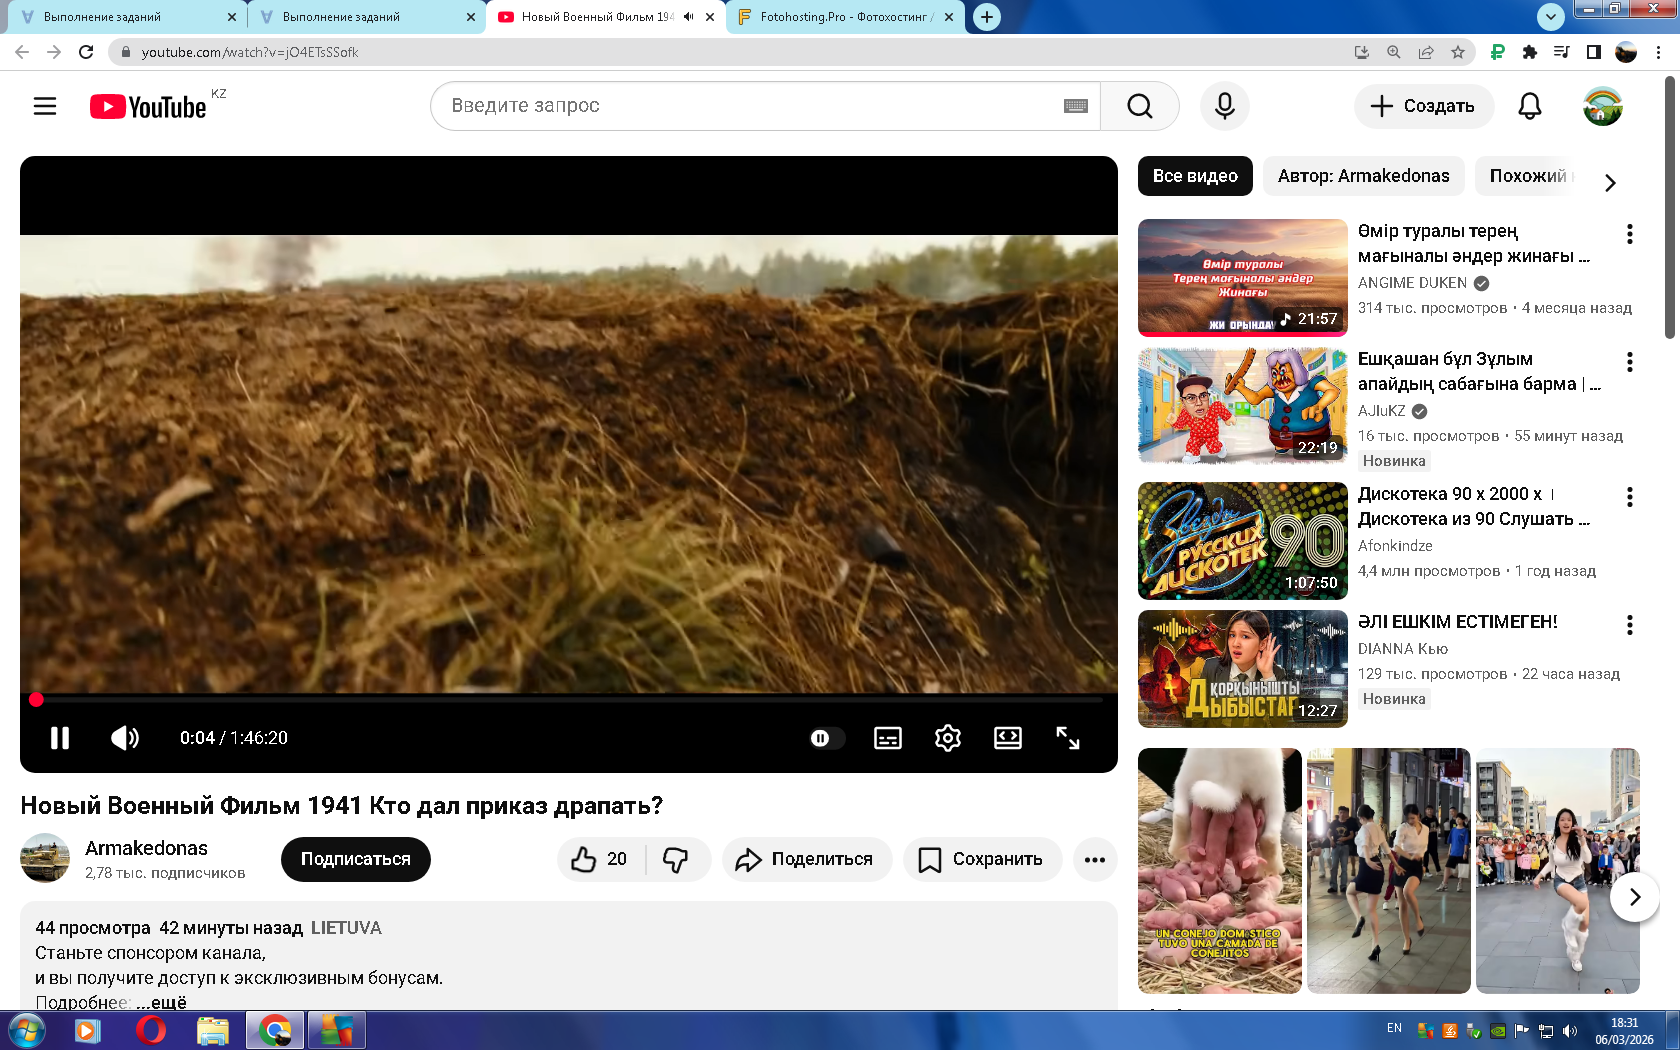The image size is (1680, 1050).
Task: Bookmark this page with the star
Action: [1458, 52]
